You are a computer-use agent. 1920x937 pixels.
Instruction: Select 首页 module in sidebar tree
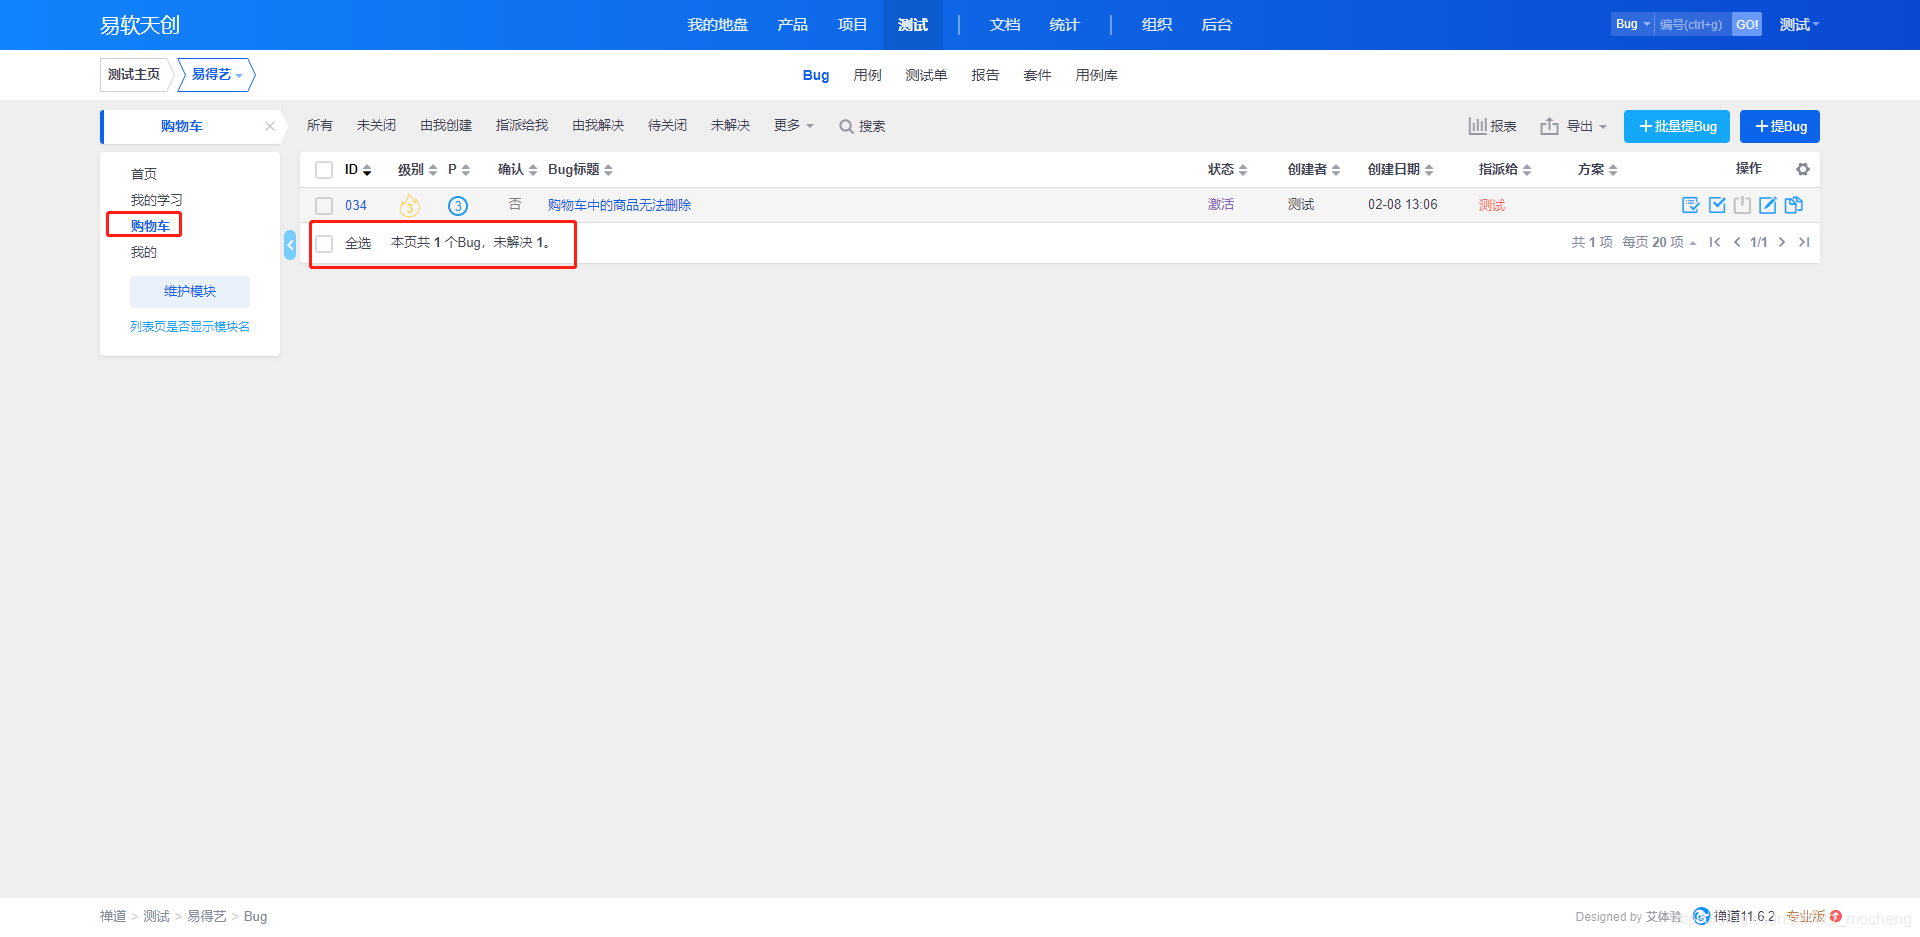pyautogui.click(x=144, y=174)
